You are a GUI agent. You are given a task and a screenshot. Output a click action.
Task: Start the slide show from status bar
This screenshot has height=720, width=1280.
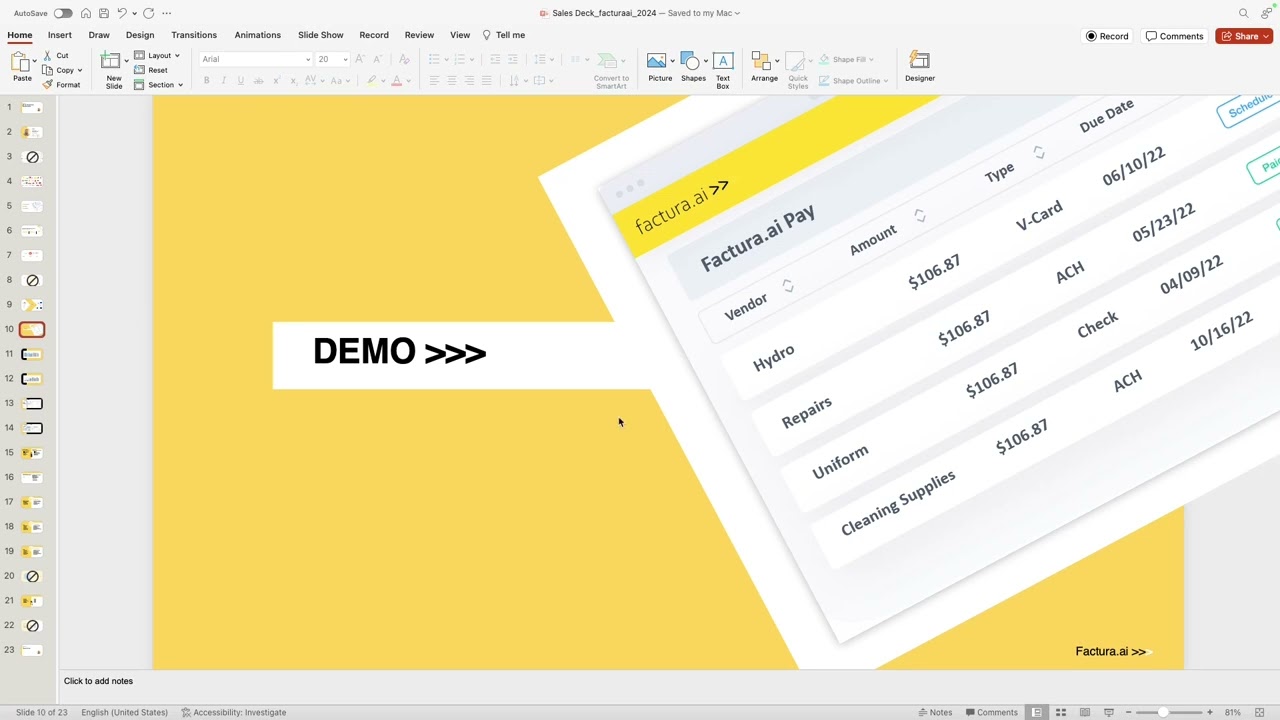pos(1109,713)
